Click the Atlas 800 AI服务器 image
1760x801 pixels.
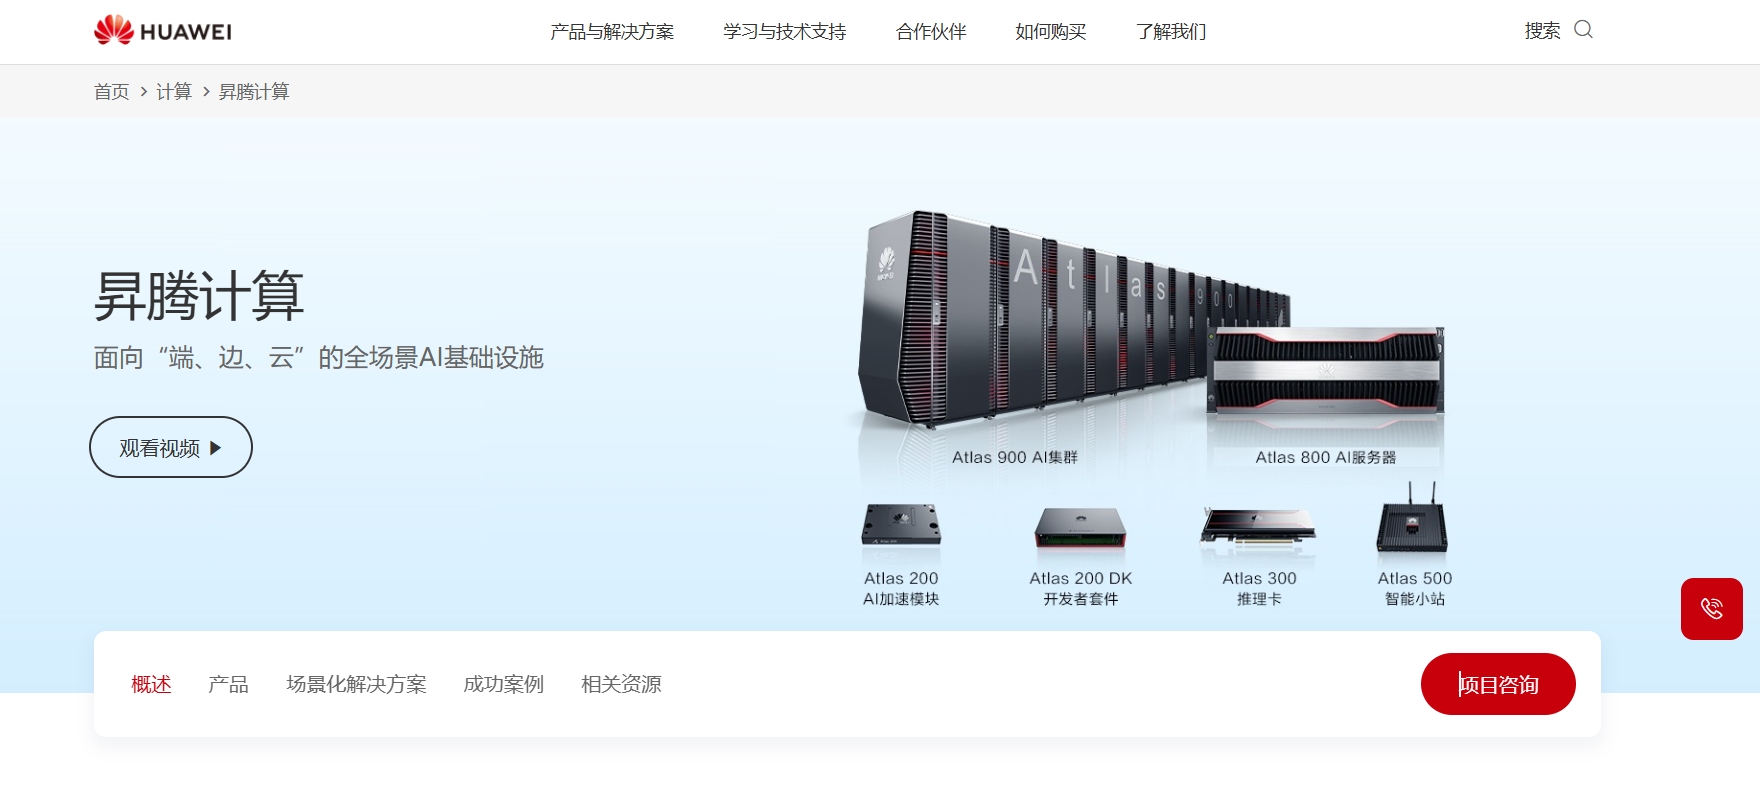pyautogui.click(x=1326, y=370)
